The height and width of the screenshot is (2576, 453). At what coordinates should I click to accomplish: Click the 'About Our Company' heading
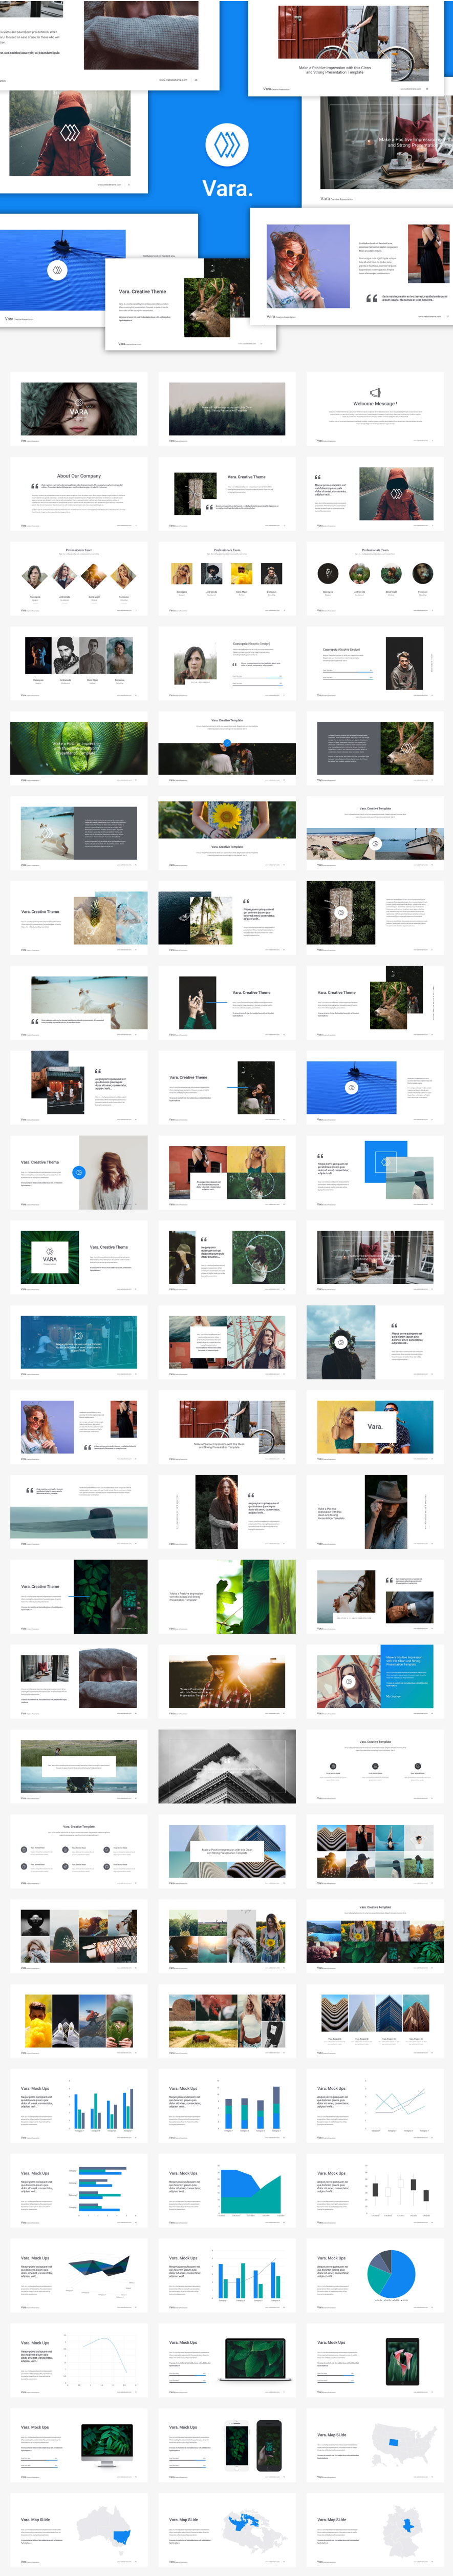click(79, 476)
